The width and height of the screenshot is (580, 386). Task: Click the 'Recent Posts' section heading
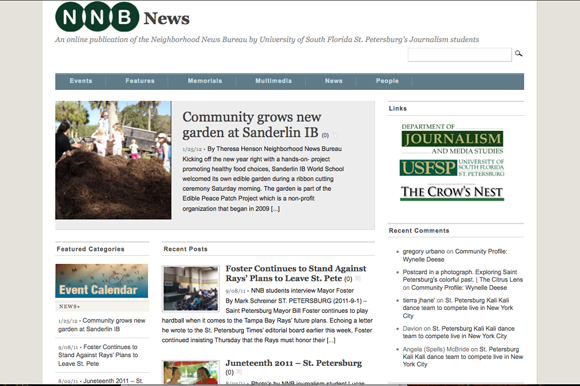(185, 249)
